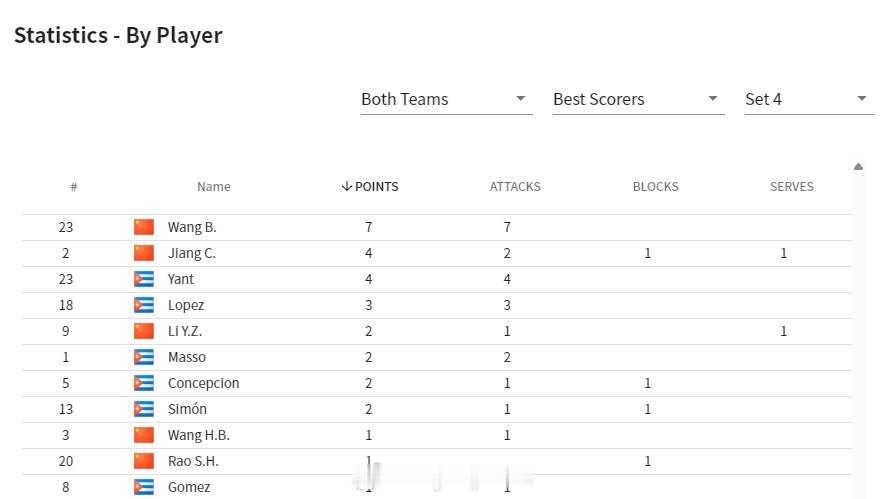Open the Both Teams dropdown

coord(446,100)
